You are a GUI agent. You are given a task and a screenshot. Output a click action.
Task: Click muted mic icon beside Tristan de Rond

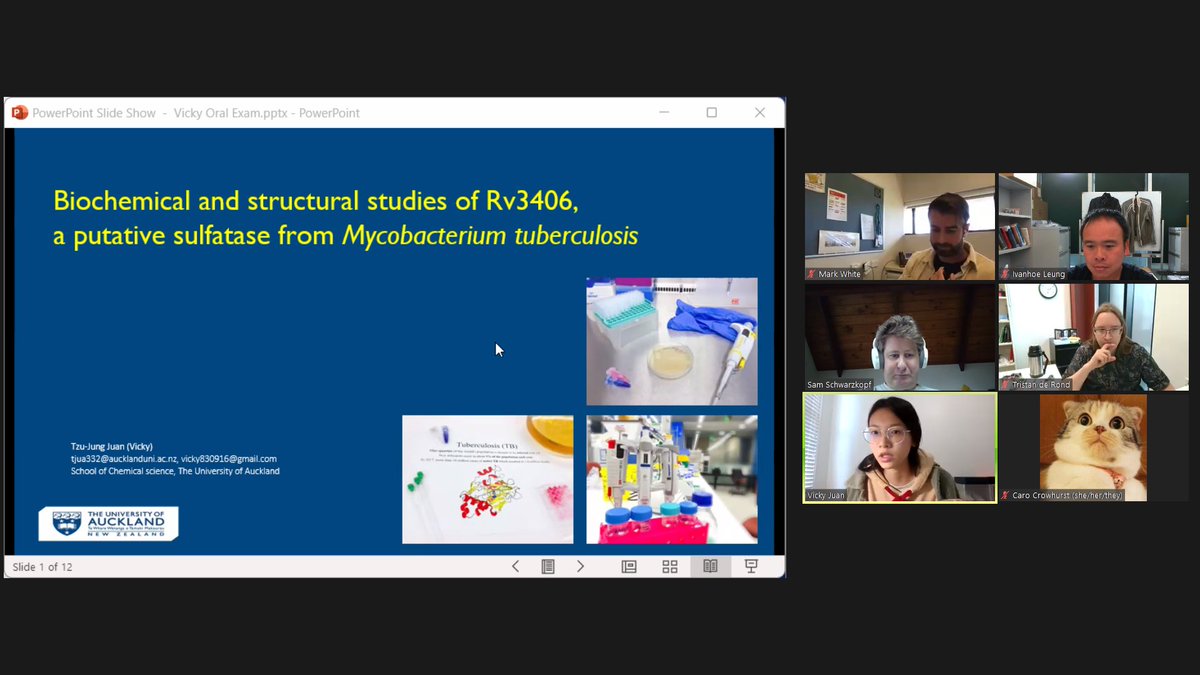coord(1005,385)
